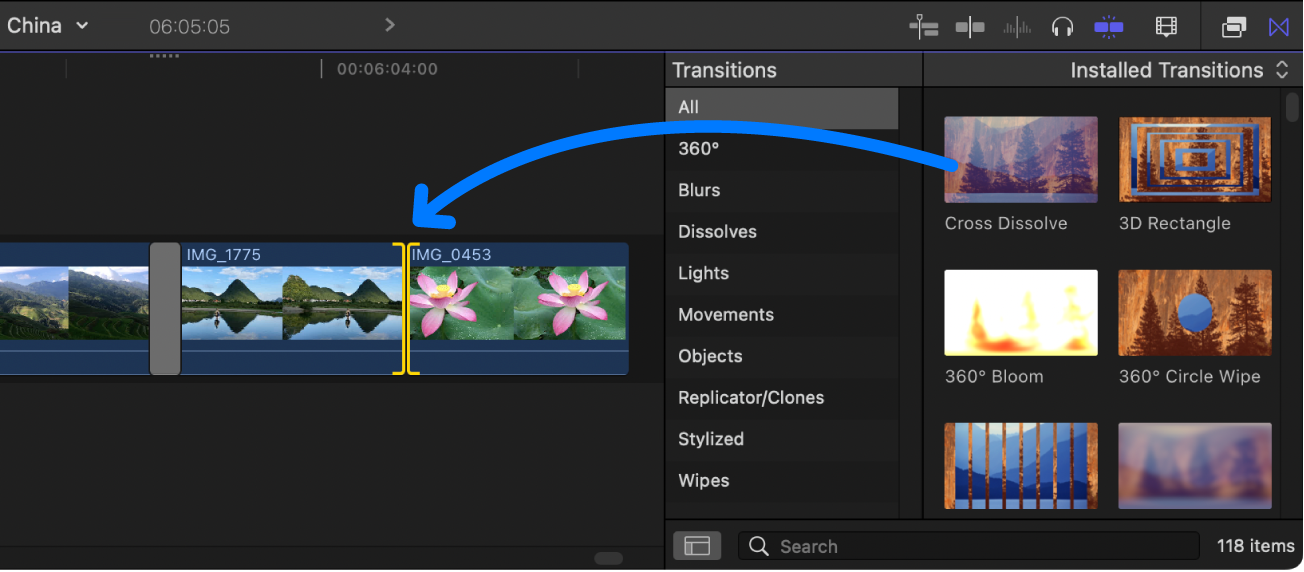Open the China project dropdown
The height and width of the screenshot is (572, 1304).
(48, 26)
